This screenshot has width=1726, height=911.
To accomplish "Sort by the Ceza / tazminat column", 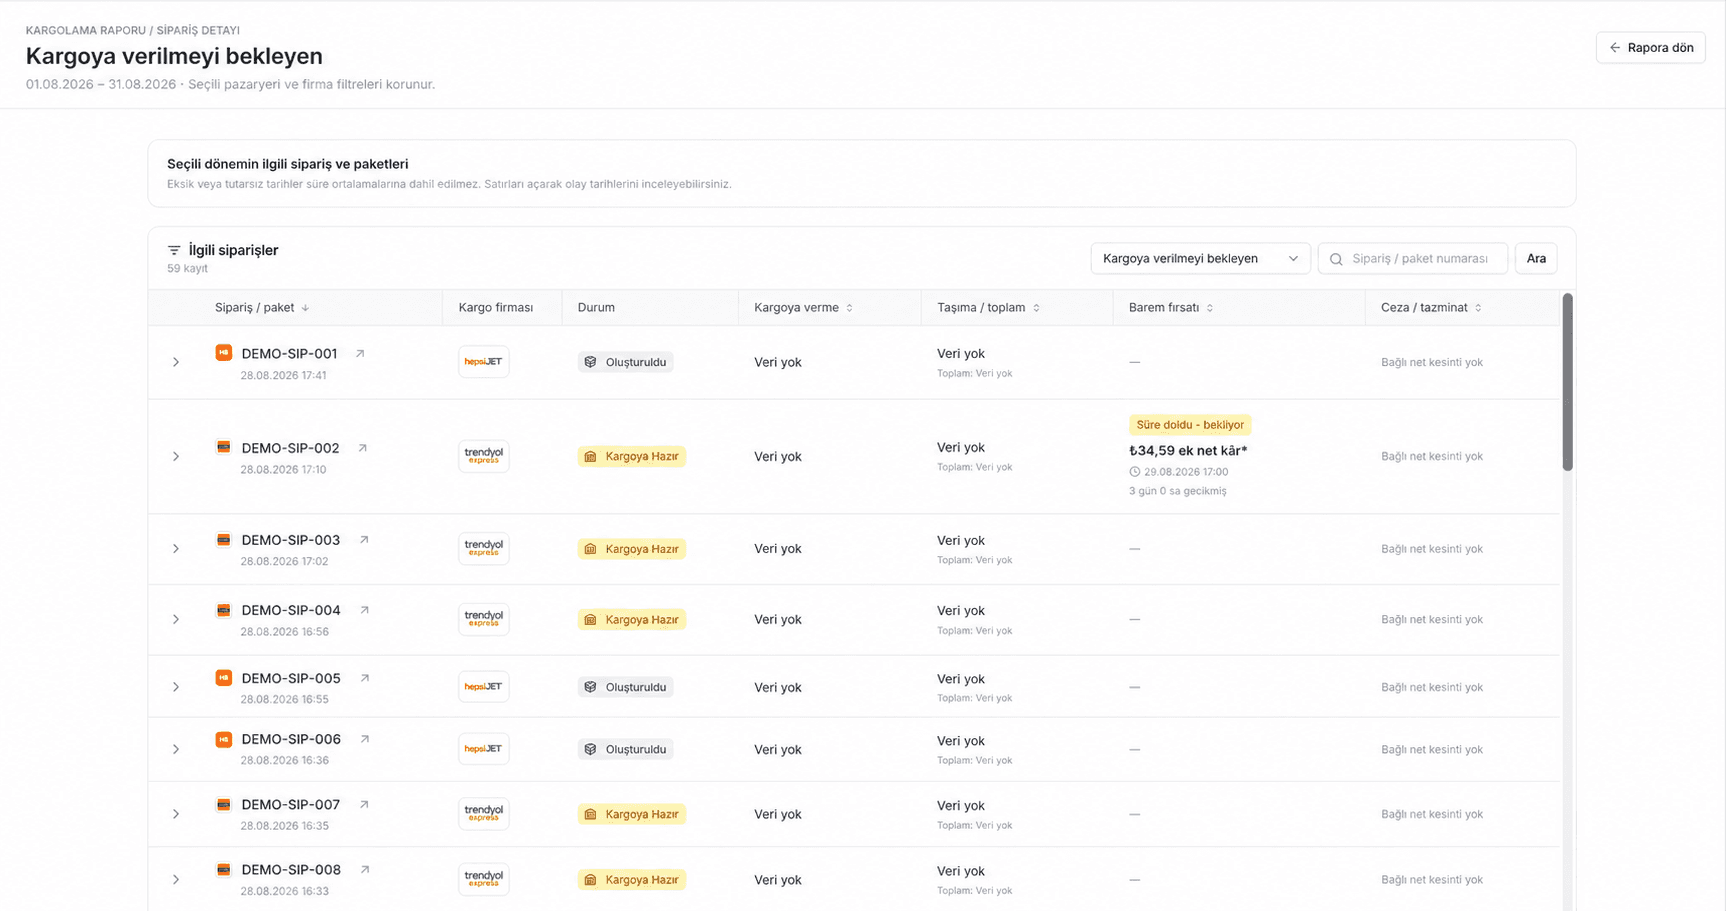I will pyautogui.click(x=1478, y=308).
